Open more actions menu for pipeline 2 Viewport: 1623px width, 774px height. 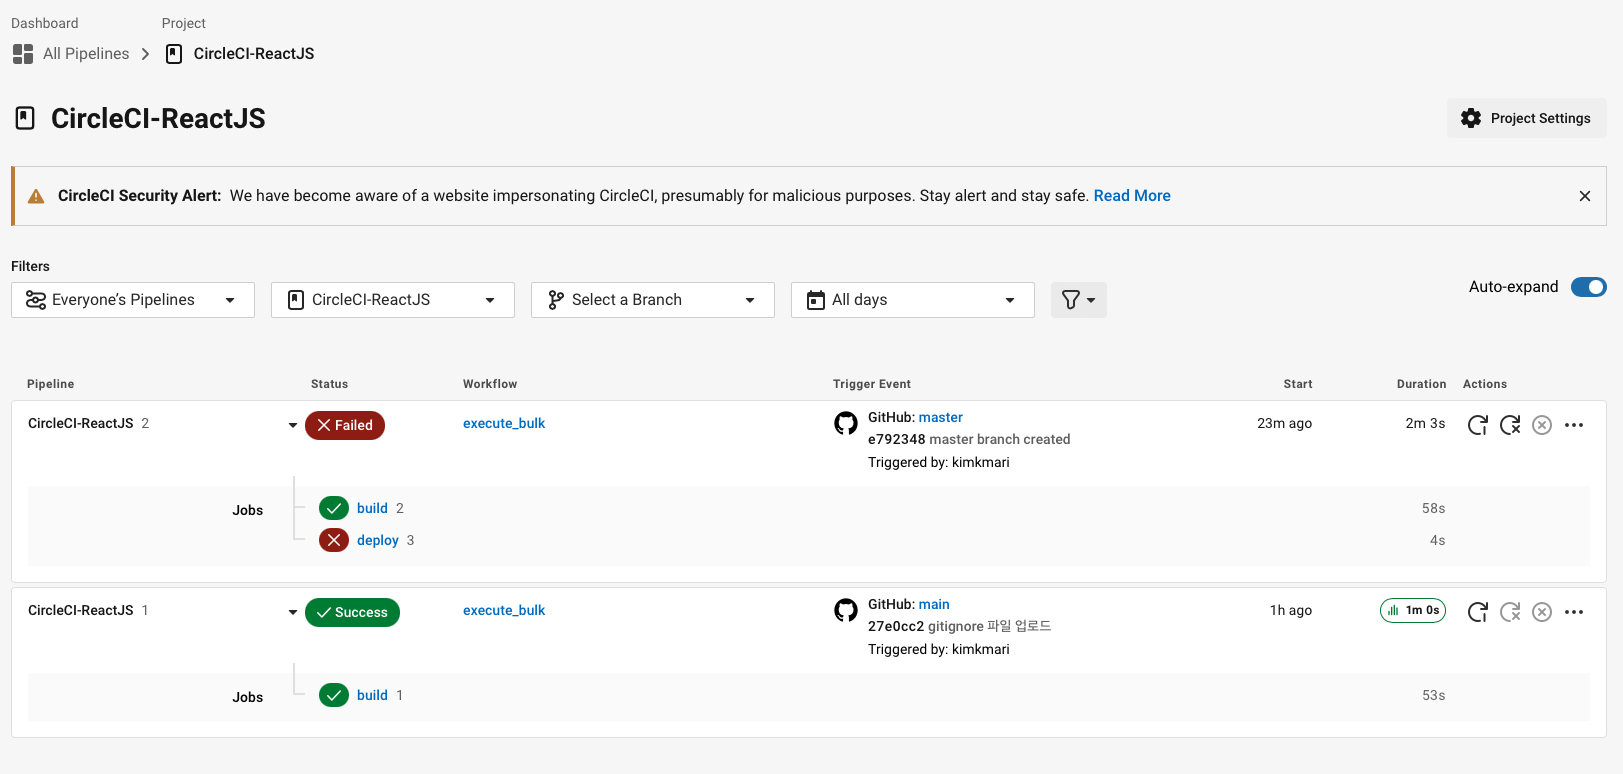[1574, 425]
